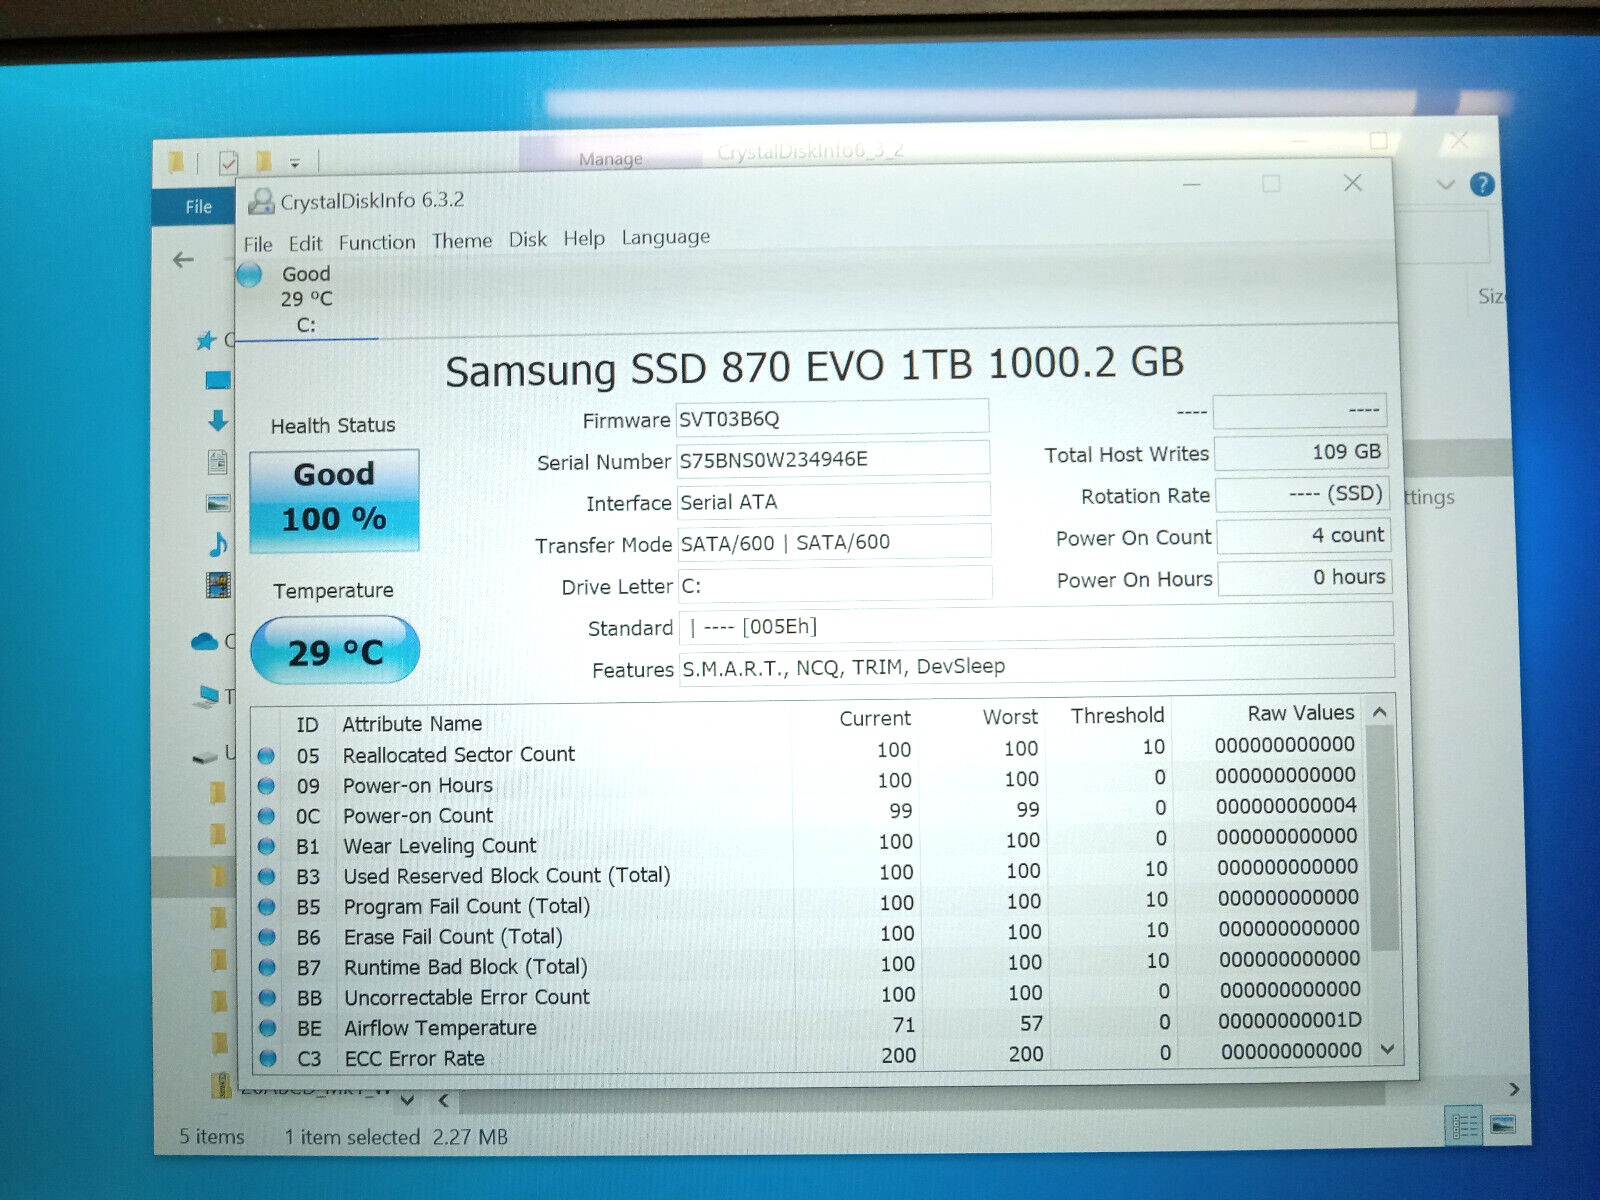1600x1200 pixels.
Task: Click the Raw Values column header
Action: click(1301, 713)
